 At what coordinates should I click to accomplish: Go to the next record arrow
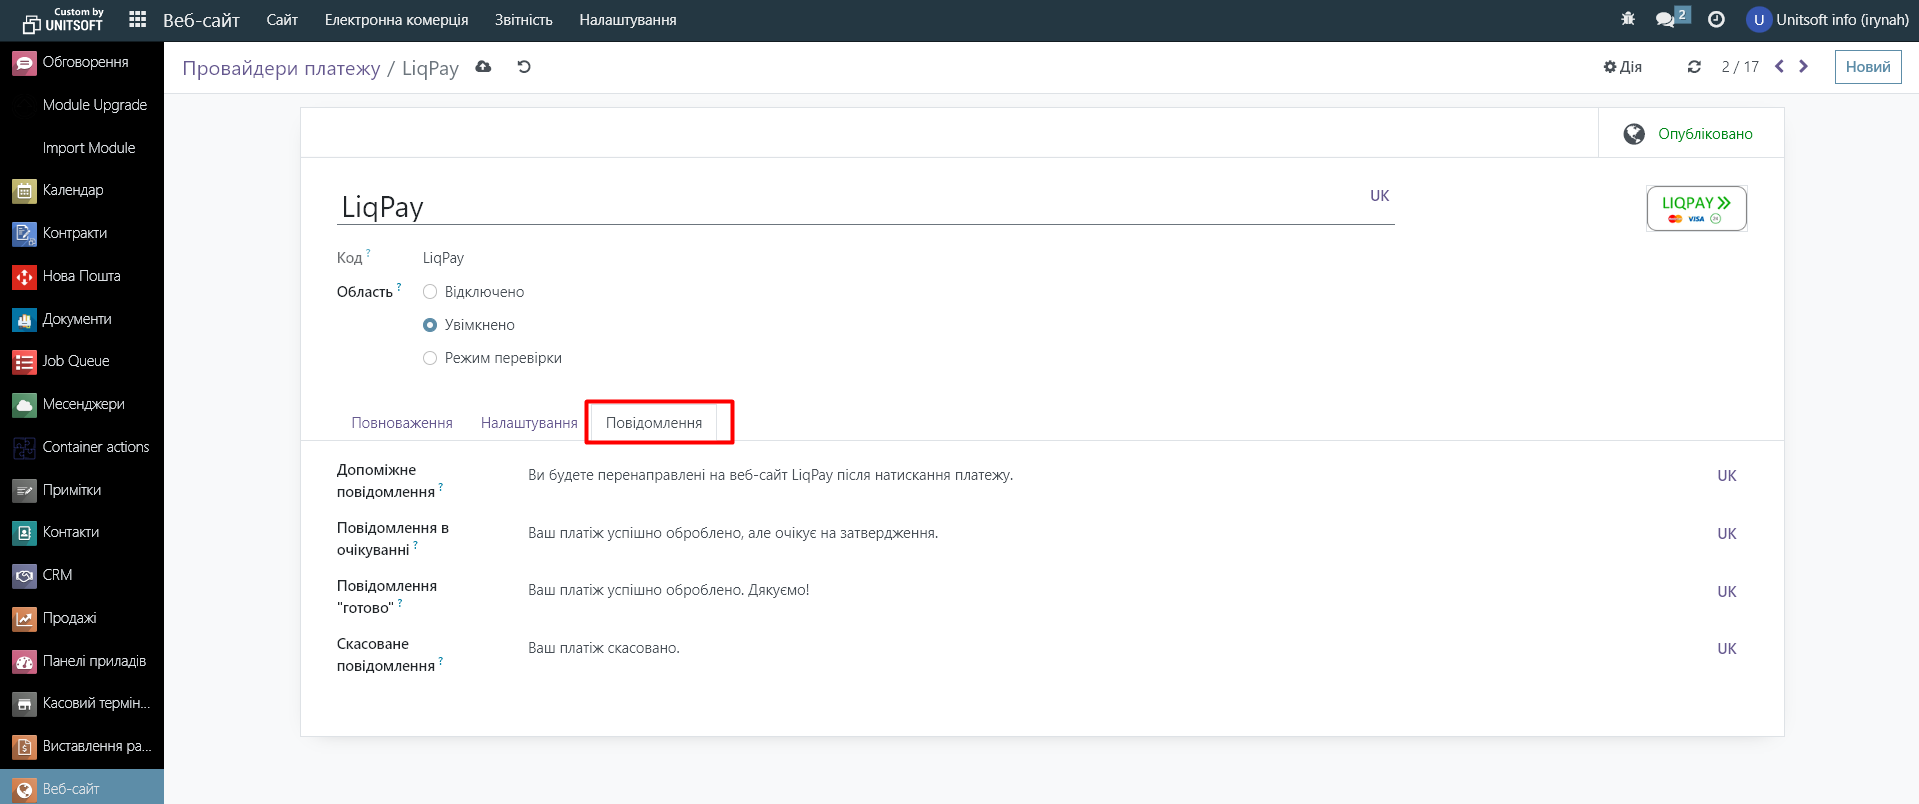click(1804, 66)
